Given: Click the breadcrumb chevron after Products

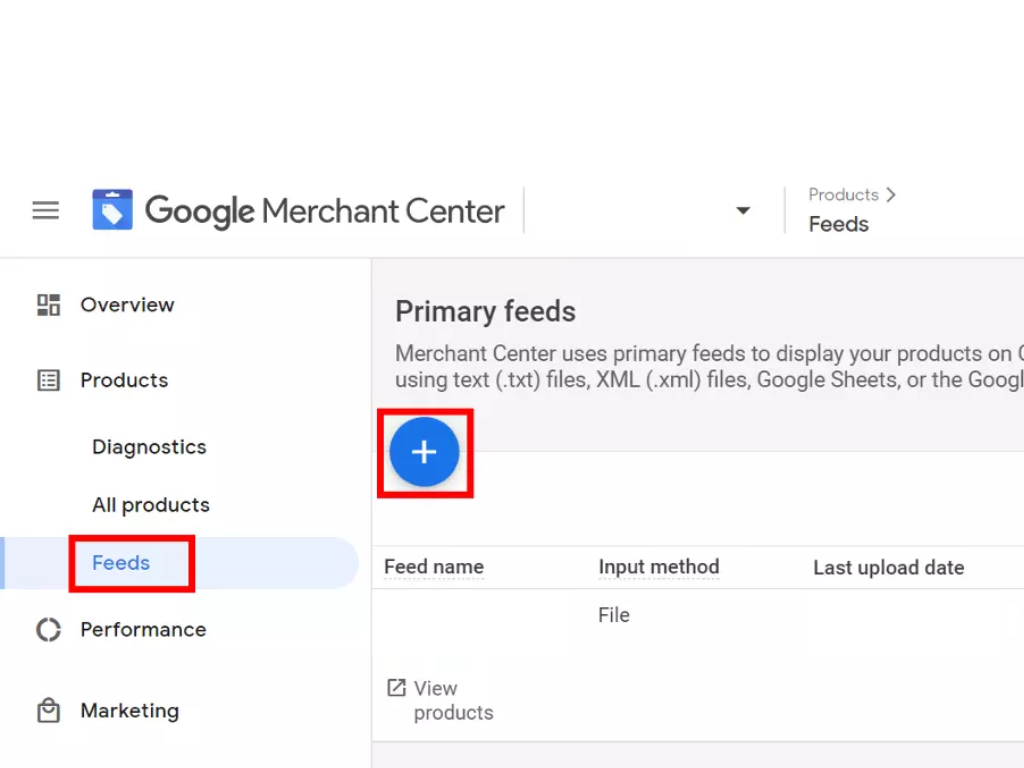Looking at the screenshot, I should pyautogui.click(x=891, y=195).
